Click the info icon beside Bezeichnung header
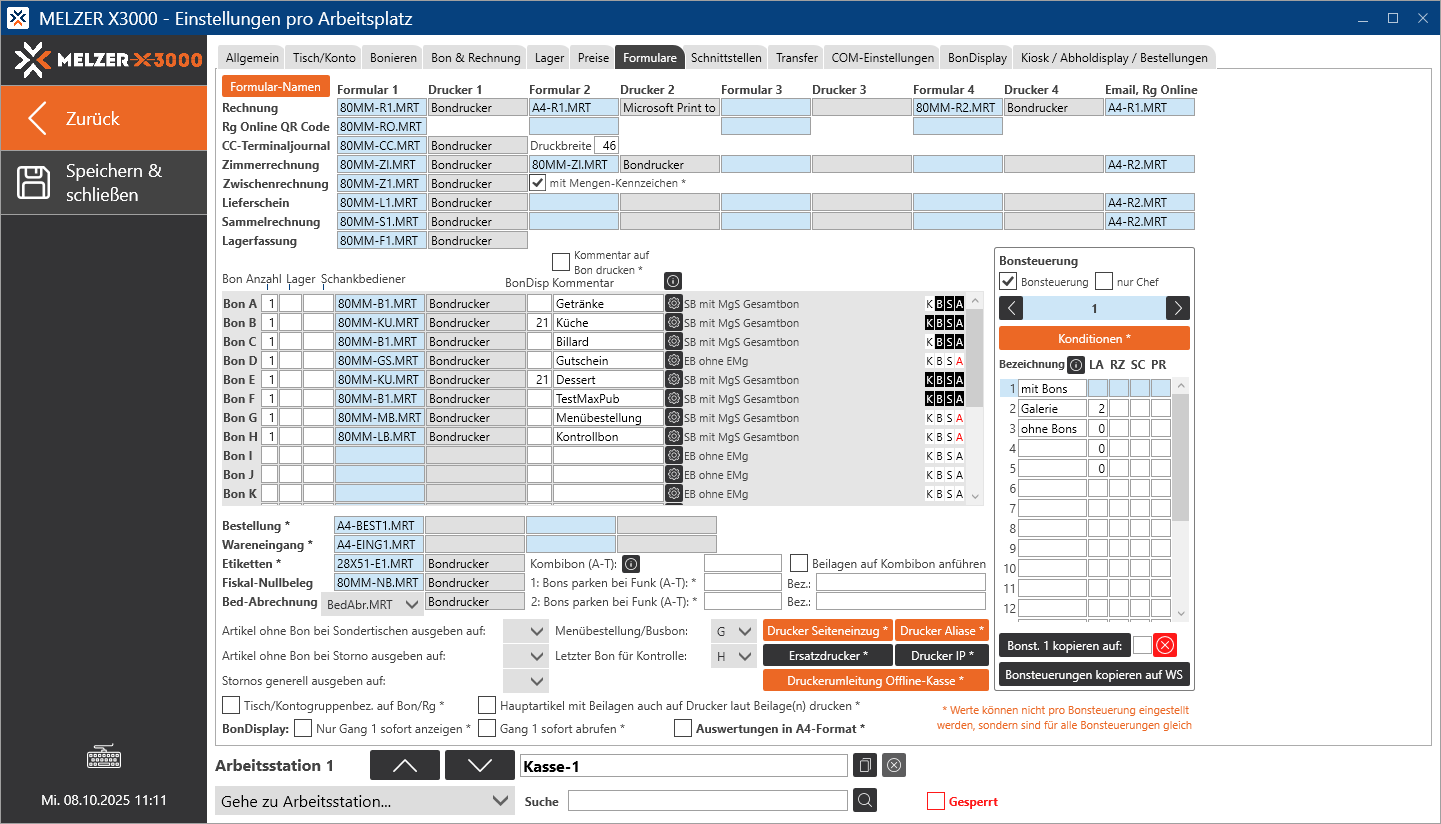 click(x=1076, y=365)
